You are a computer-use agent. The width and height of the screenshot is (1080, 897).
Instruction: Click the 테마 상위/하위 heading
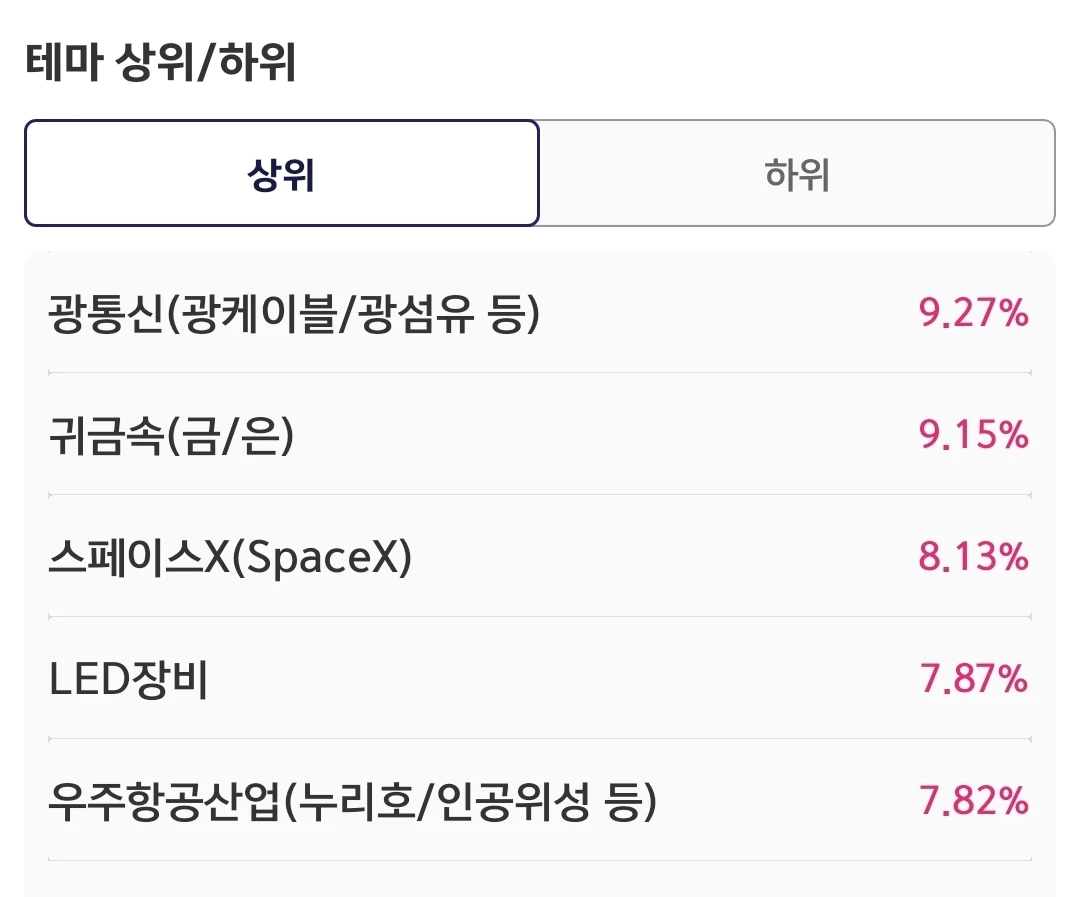(x=160, y=62)
